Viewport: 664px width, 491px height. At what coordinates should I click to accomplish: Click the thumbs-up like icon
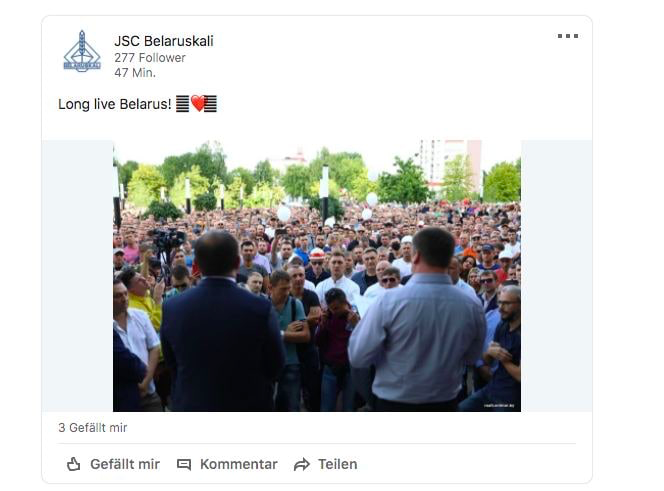pos(74,464)
